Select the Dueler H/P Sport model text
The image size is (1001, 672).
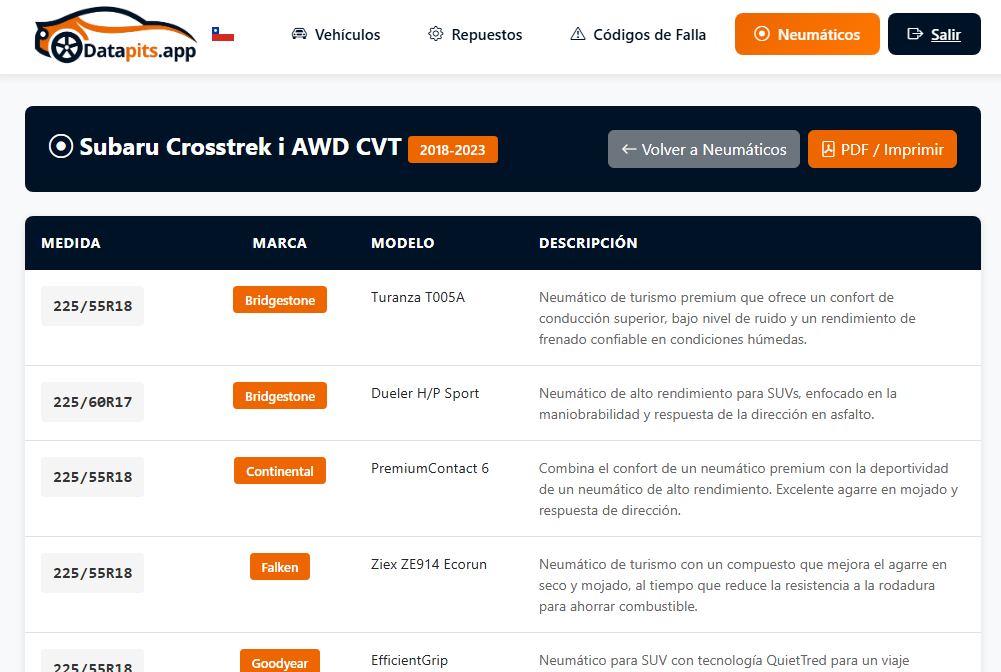point(425,393)
